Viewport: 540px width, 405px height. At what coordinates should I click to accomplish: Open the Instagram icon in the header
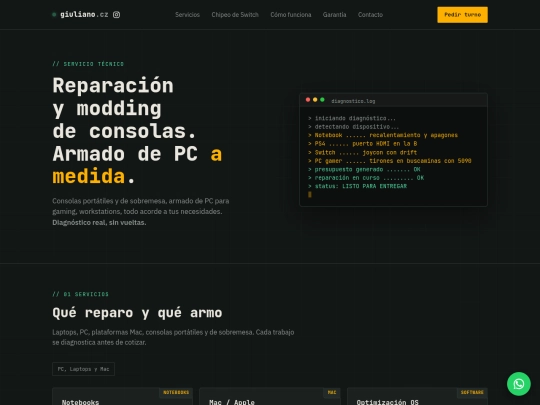[116, 14]
